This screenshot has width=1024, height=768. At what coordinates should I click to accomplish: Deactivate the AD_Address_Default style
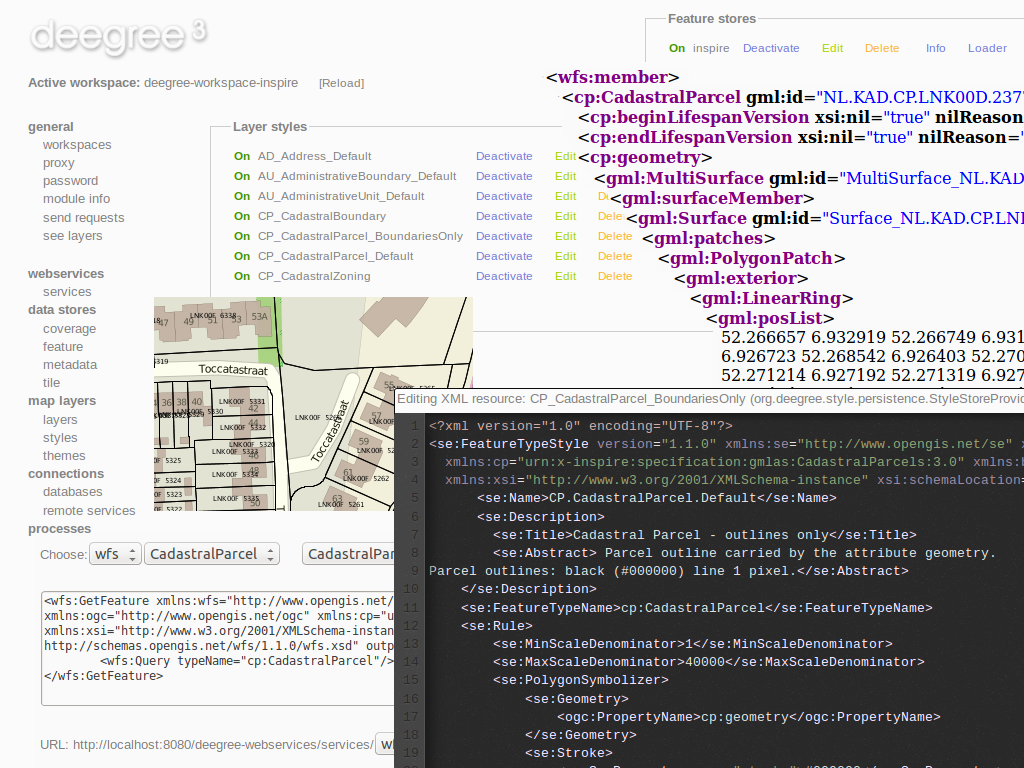pos(504,156)
